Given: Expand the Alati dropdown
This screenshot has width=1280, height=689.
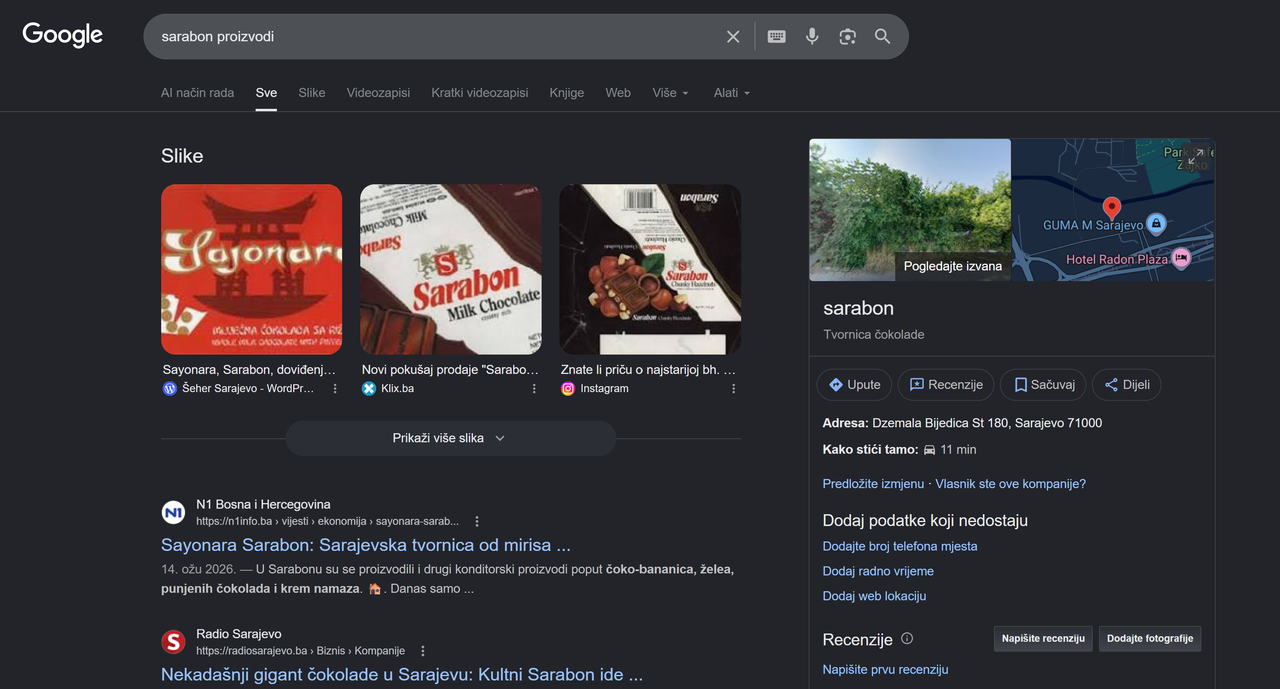Looking at the screenshot, I should (x=732, y=92).
